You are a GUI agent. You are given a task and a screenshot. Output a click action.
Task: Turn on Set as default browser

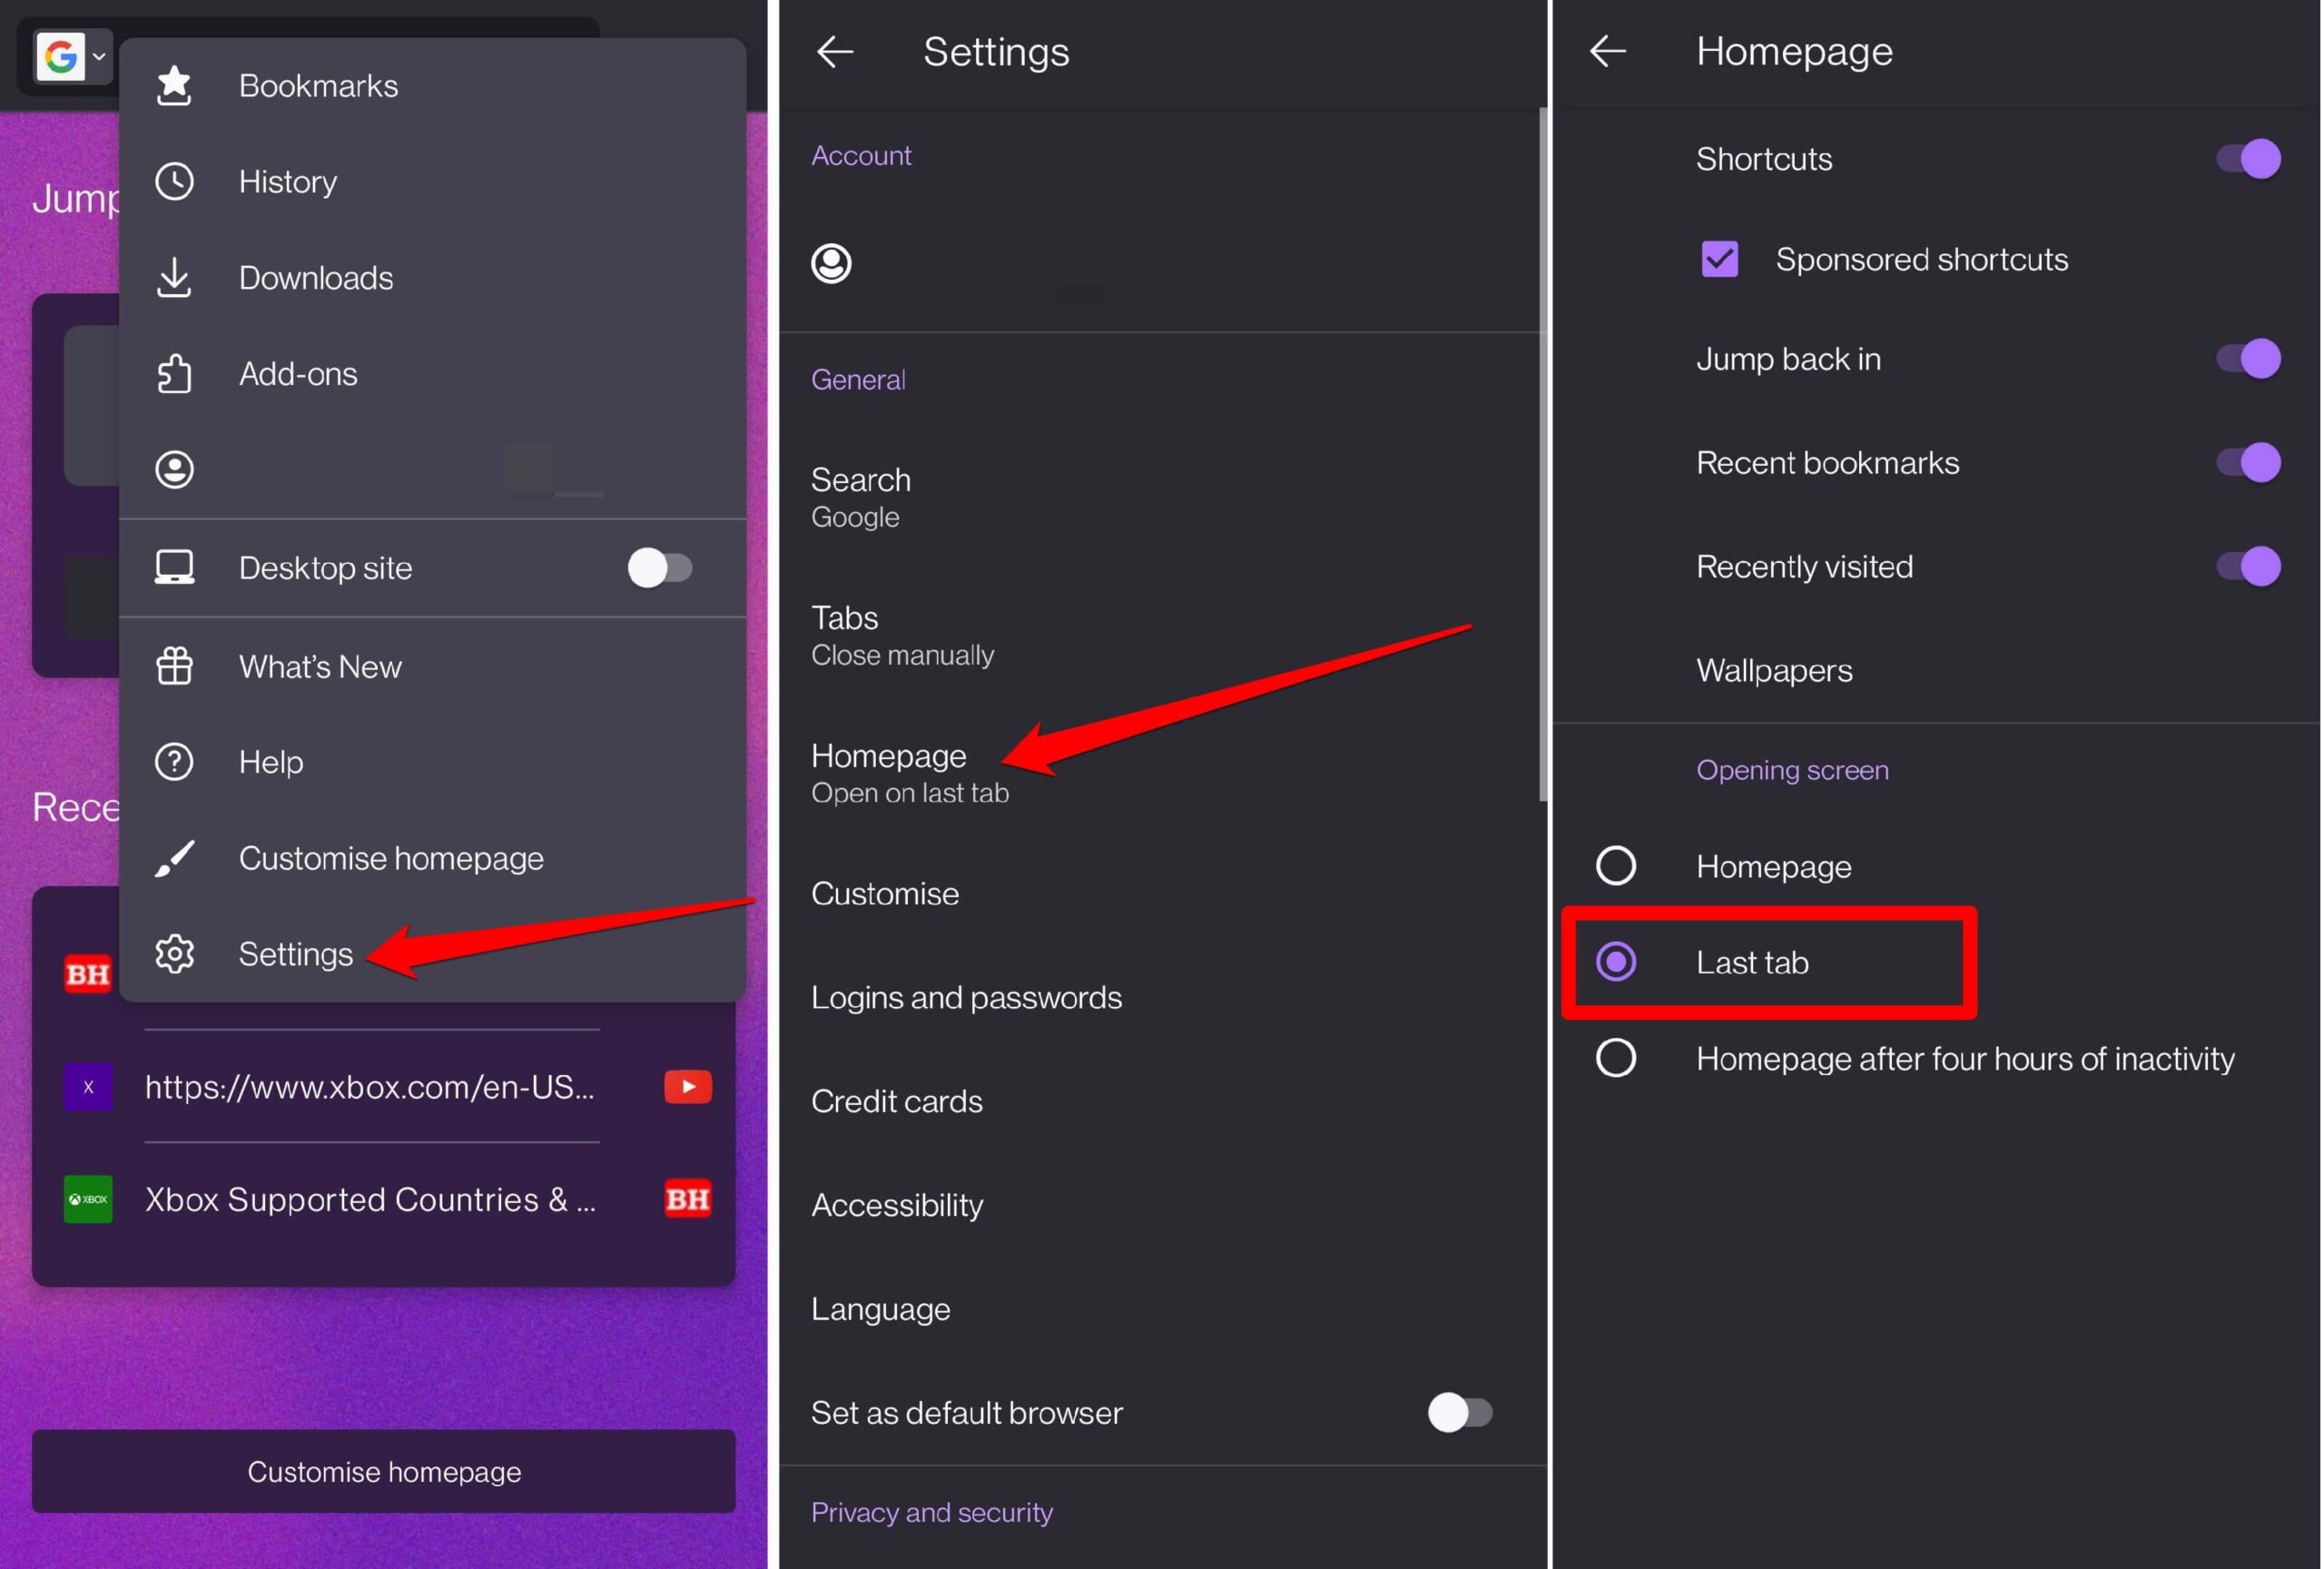pyautogui.click(x=1459, y=1413)
